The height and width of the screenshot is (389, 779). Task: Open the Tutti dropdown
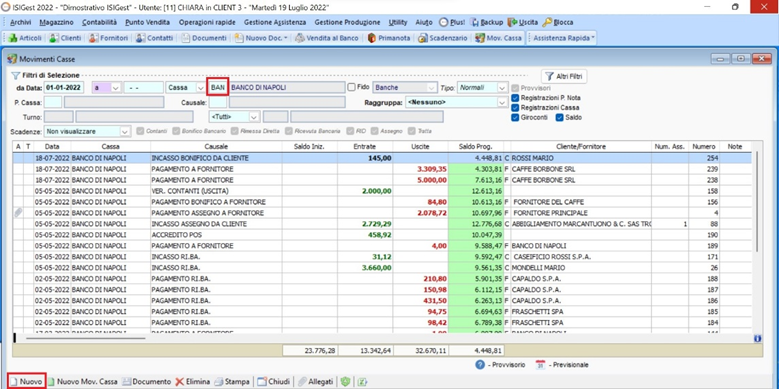[234, 117]
